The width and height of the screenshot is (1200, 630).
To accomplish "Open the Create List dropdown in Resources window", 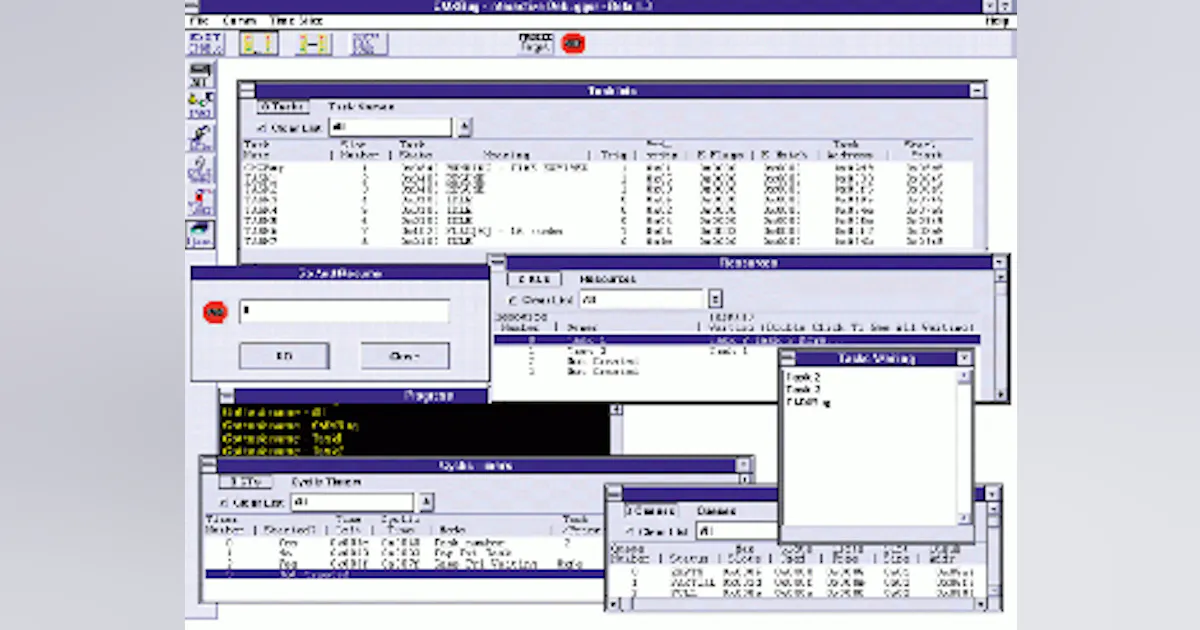I will point(715,298).
